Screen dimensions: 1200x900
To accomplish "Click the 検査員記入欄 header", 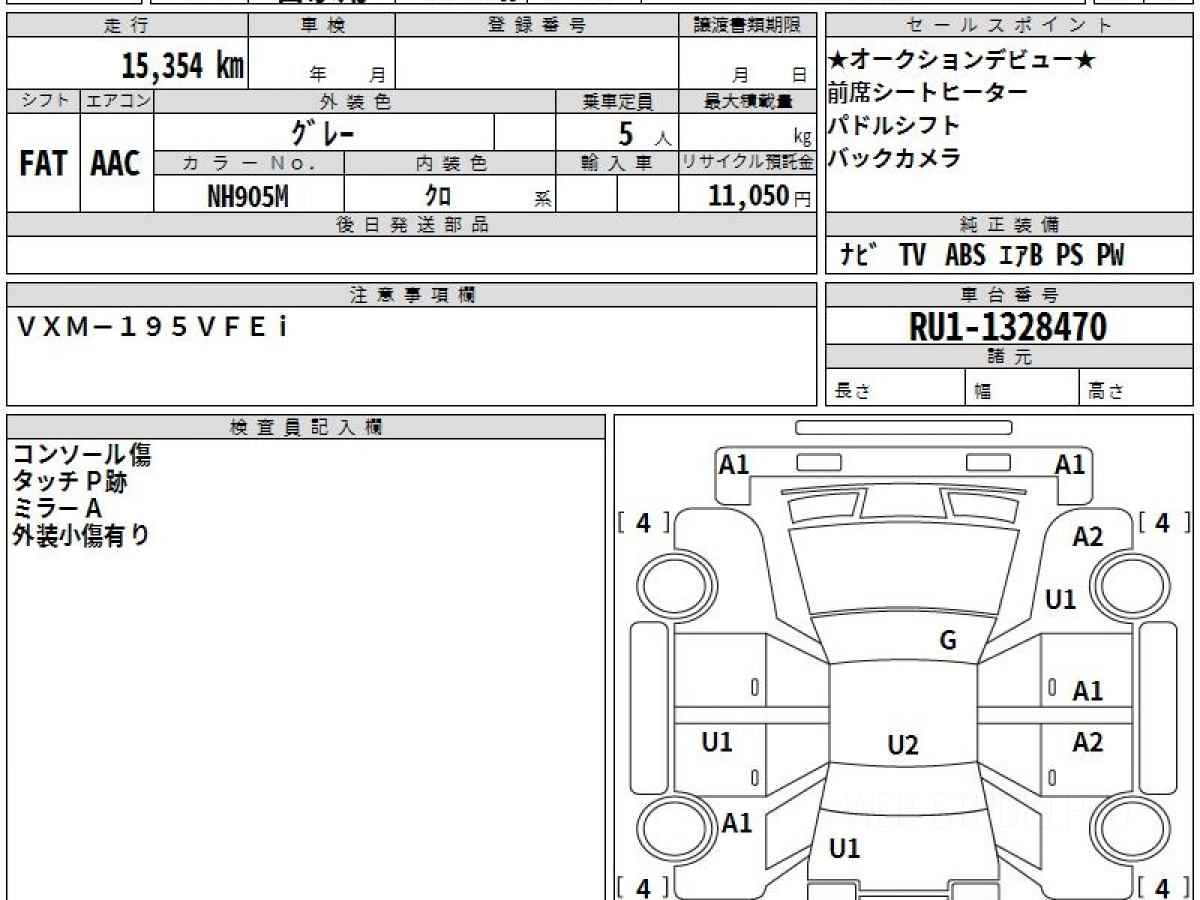I will coord(306,427).
